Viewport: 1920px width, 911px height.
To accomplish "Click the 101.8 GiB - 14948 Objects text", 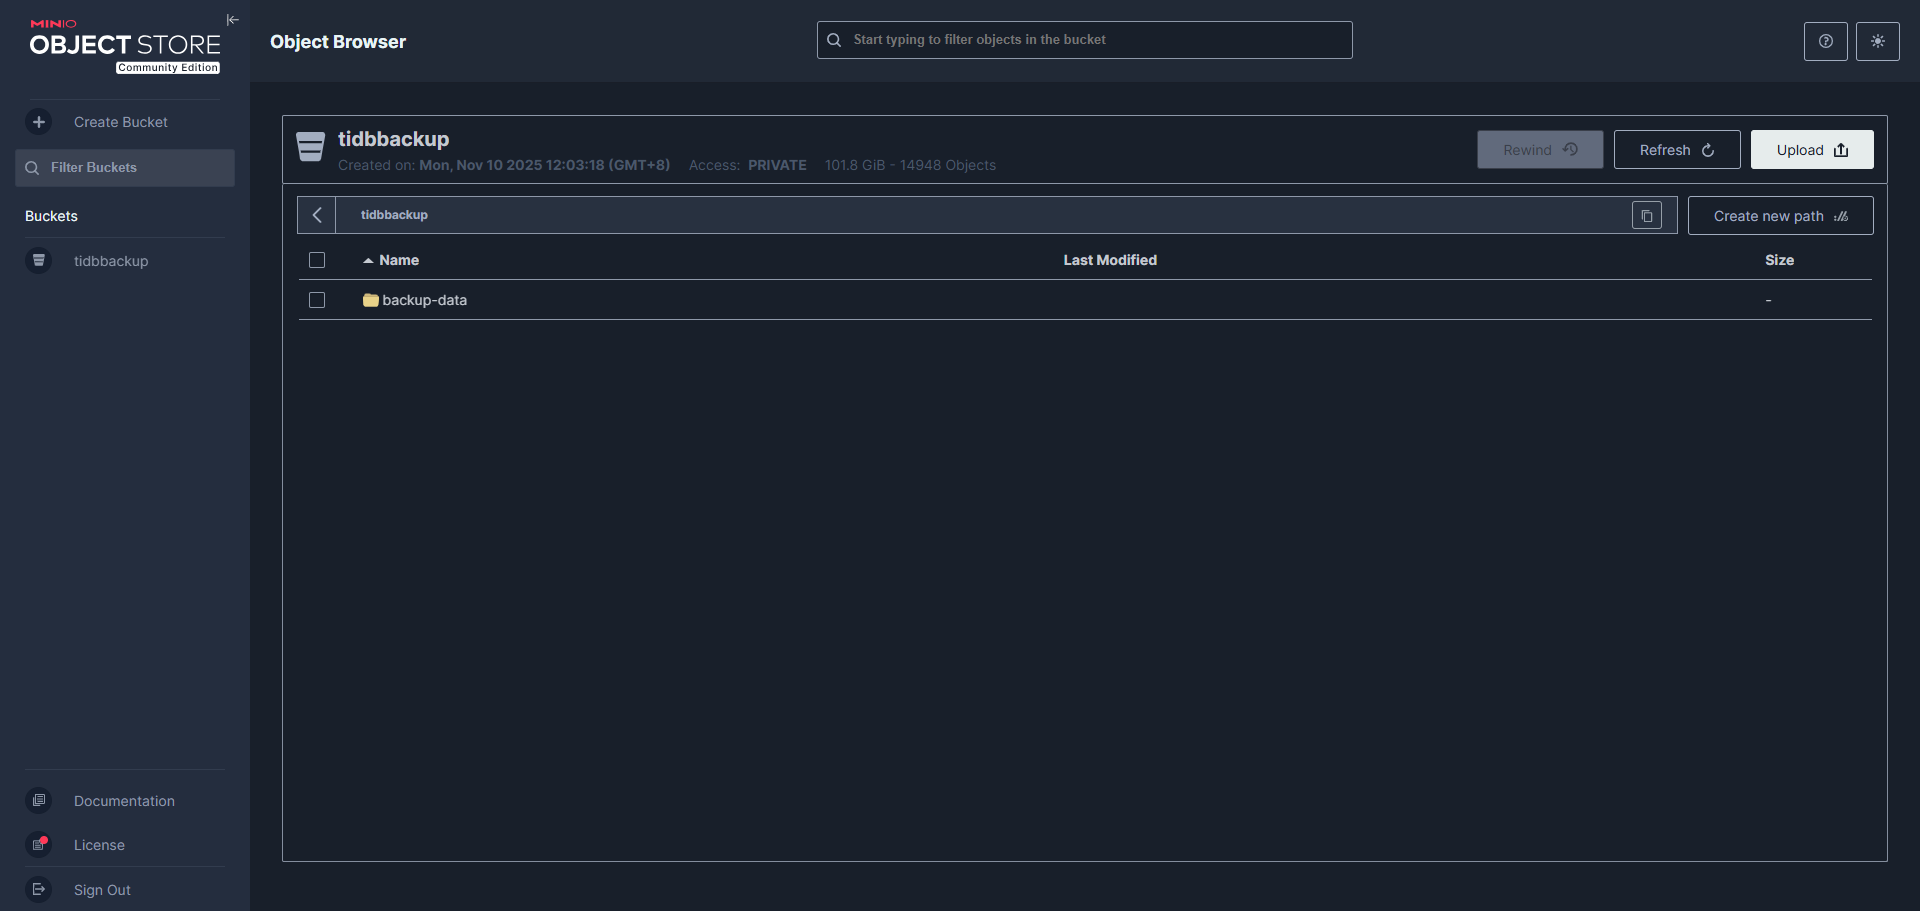I will click(910, 165).
